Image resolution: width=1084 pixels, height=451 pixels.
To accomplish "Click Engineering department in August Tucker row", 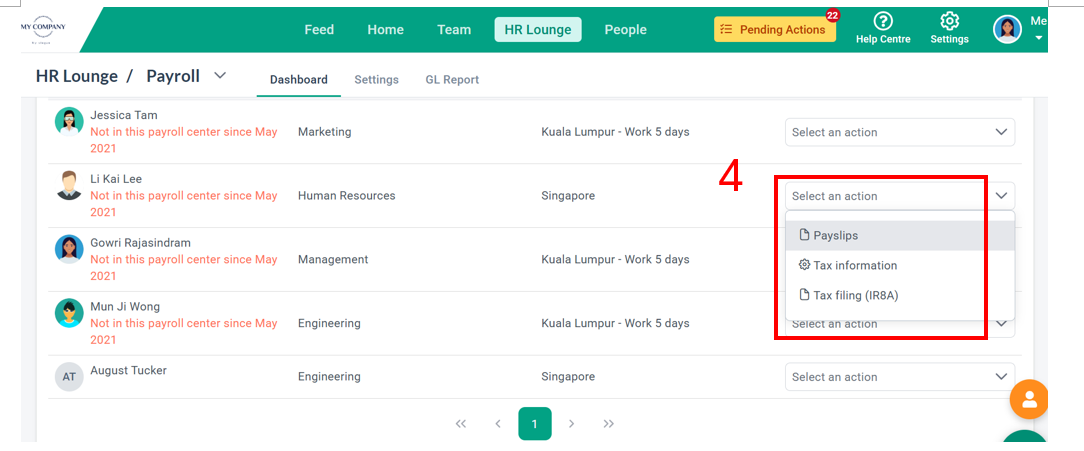I will point(329,377).
